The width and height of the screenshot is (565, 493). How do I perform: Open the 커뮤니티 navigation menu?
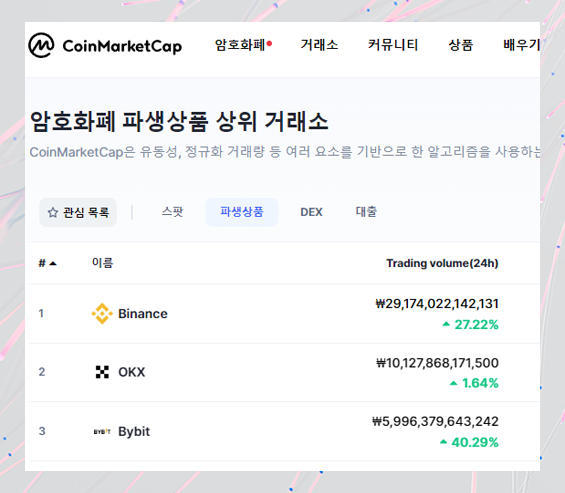[x=393, y=45]
